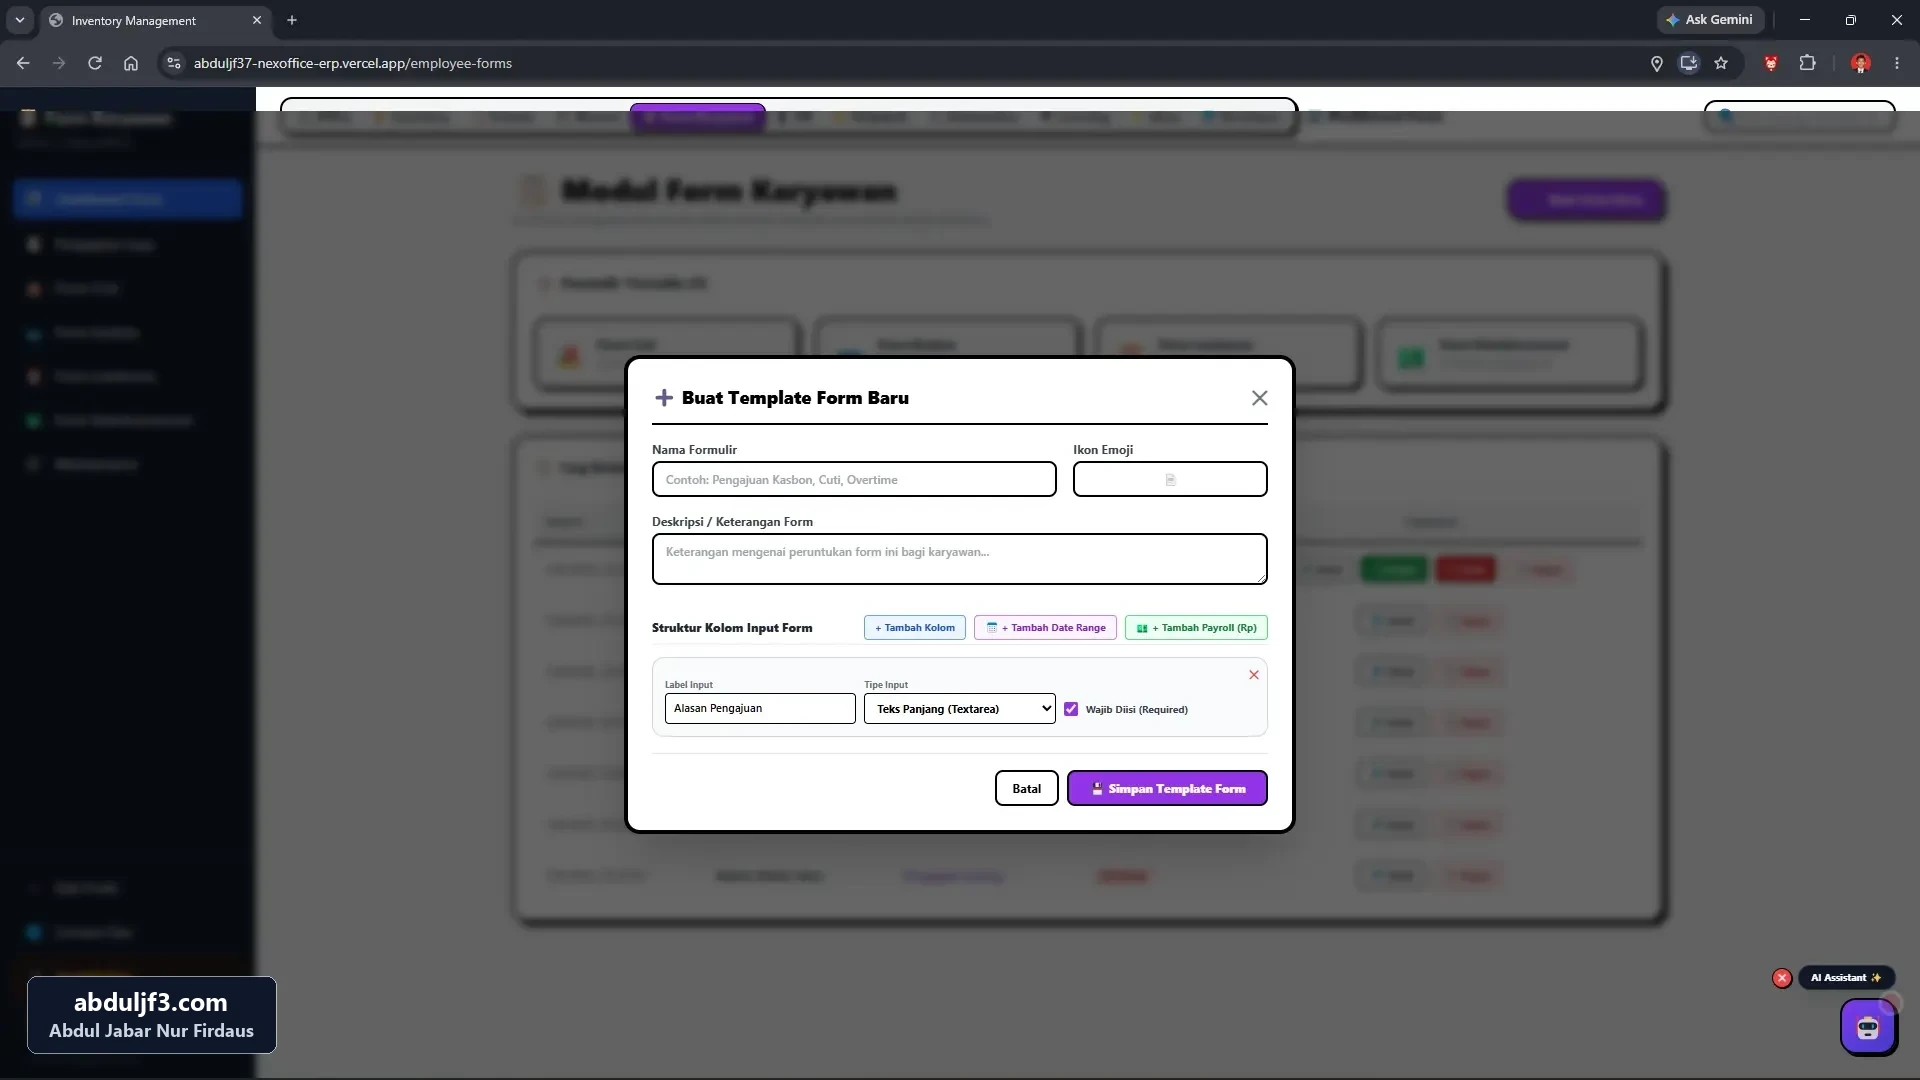Open the Brave-like red extension icon
The image size is (1920, 1080).
click(x=1771, y=63)
